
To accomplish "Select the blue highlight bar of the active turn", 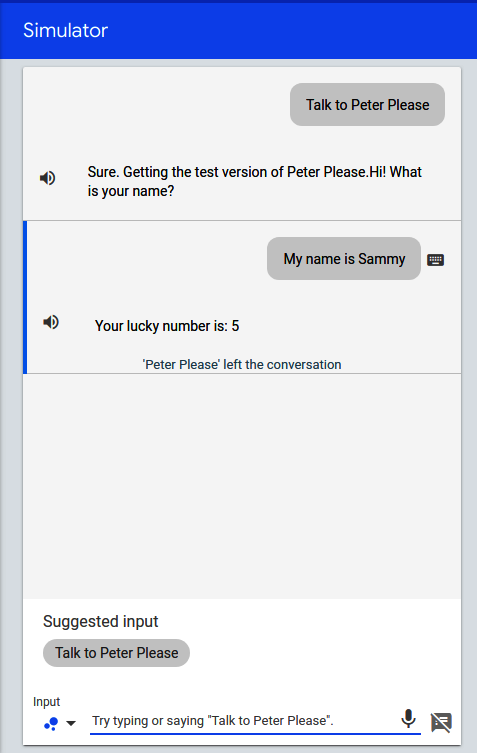I will pyautogui.click(x=25, y=297).
